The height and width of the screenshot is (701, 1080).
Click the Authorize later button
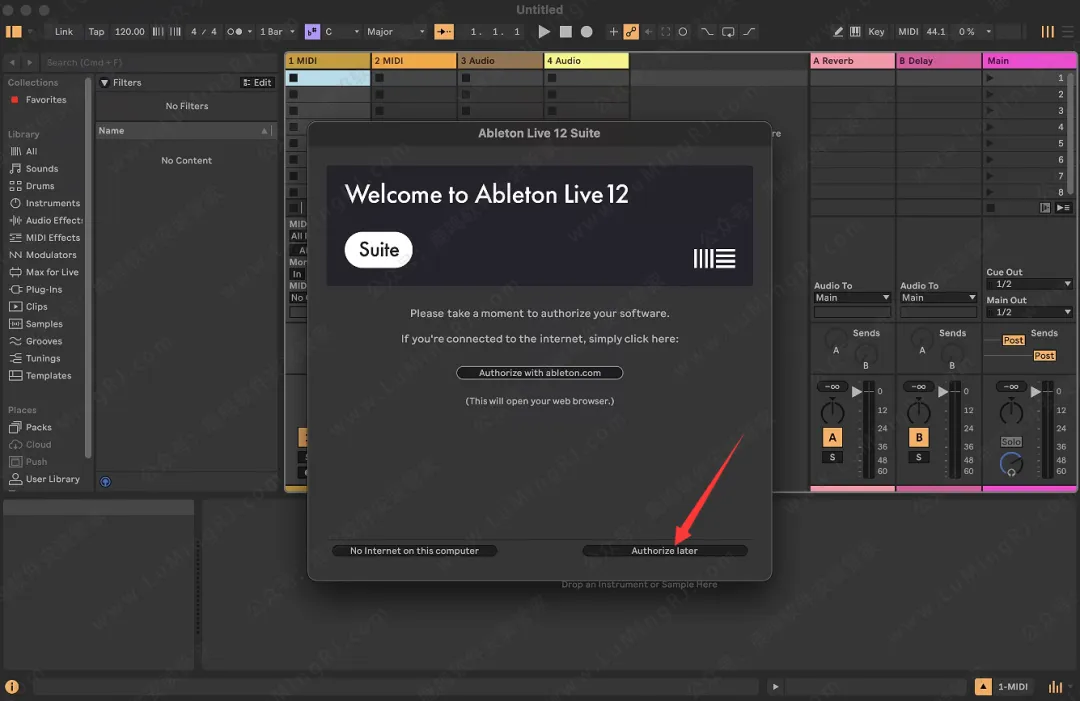click(x=665, y=551)
